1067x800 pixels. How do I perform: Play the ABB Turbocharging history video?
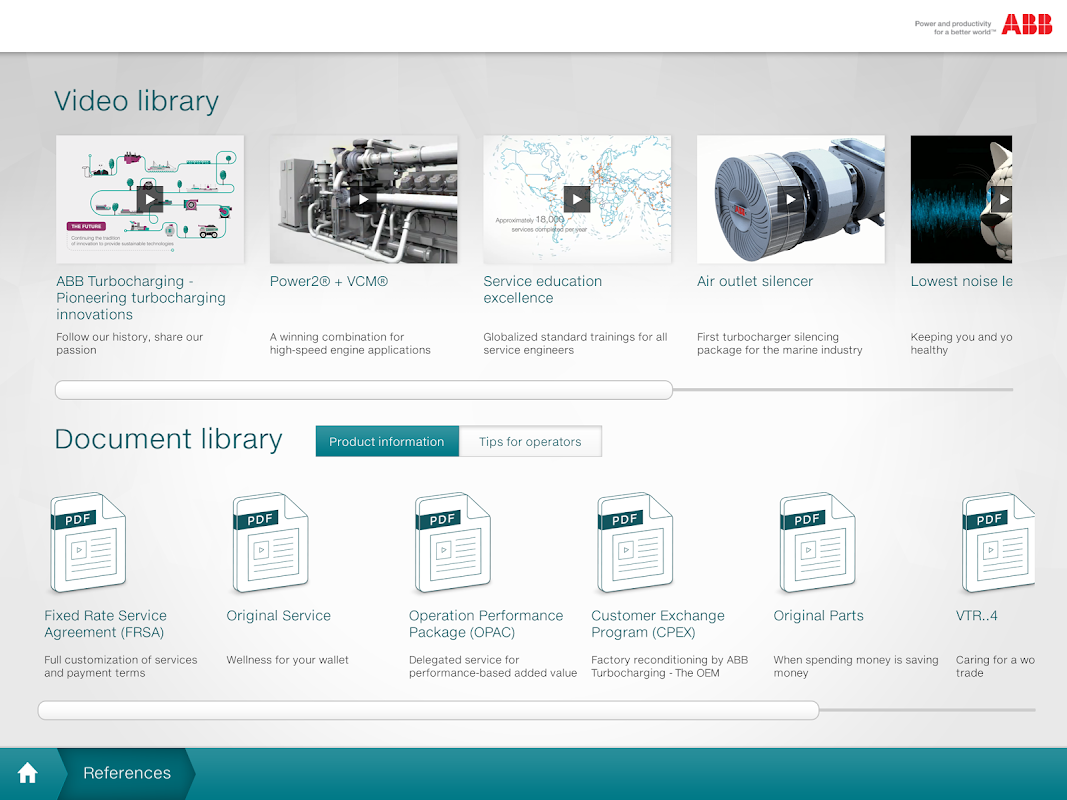click(x=150, y=199)
